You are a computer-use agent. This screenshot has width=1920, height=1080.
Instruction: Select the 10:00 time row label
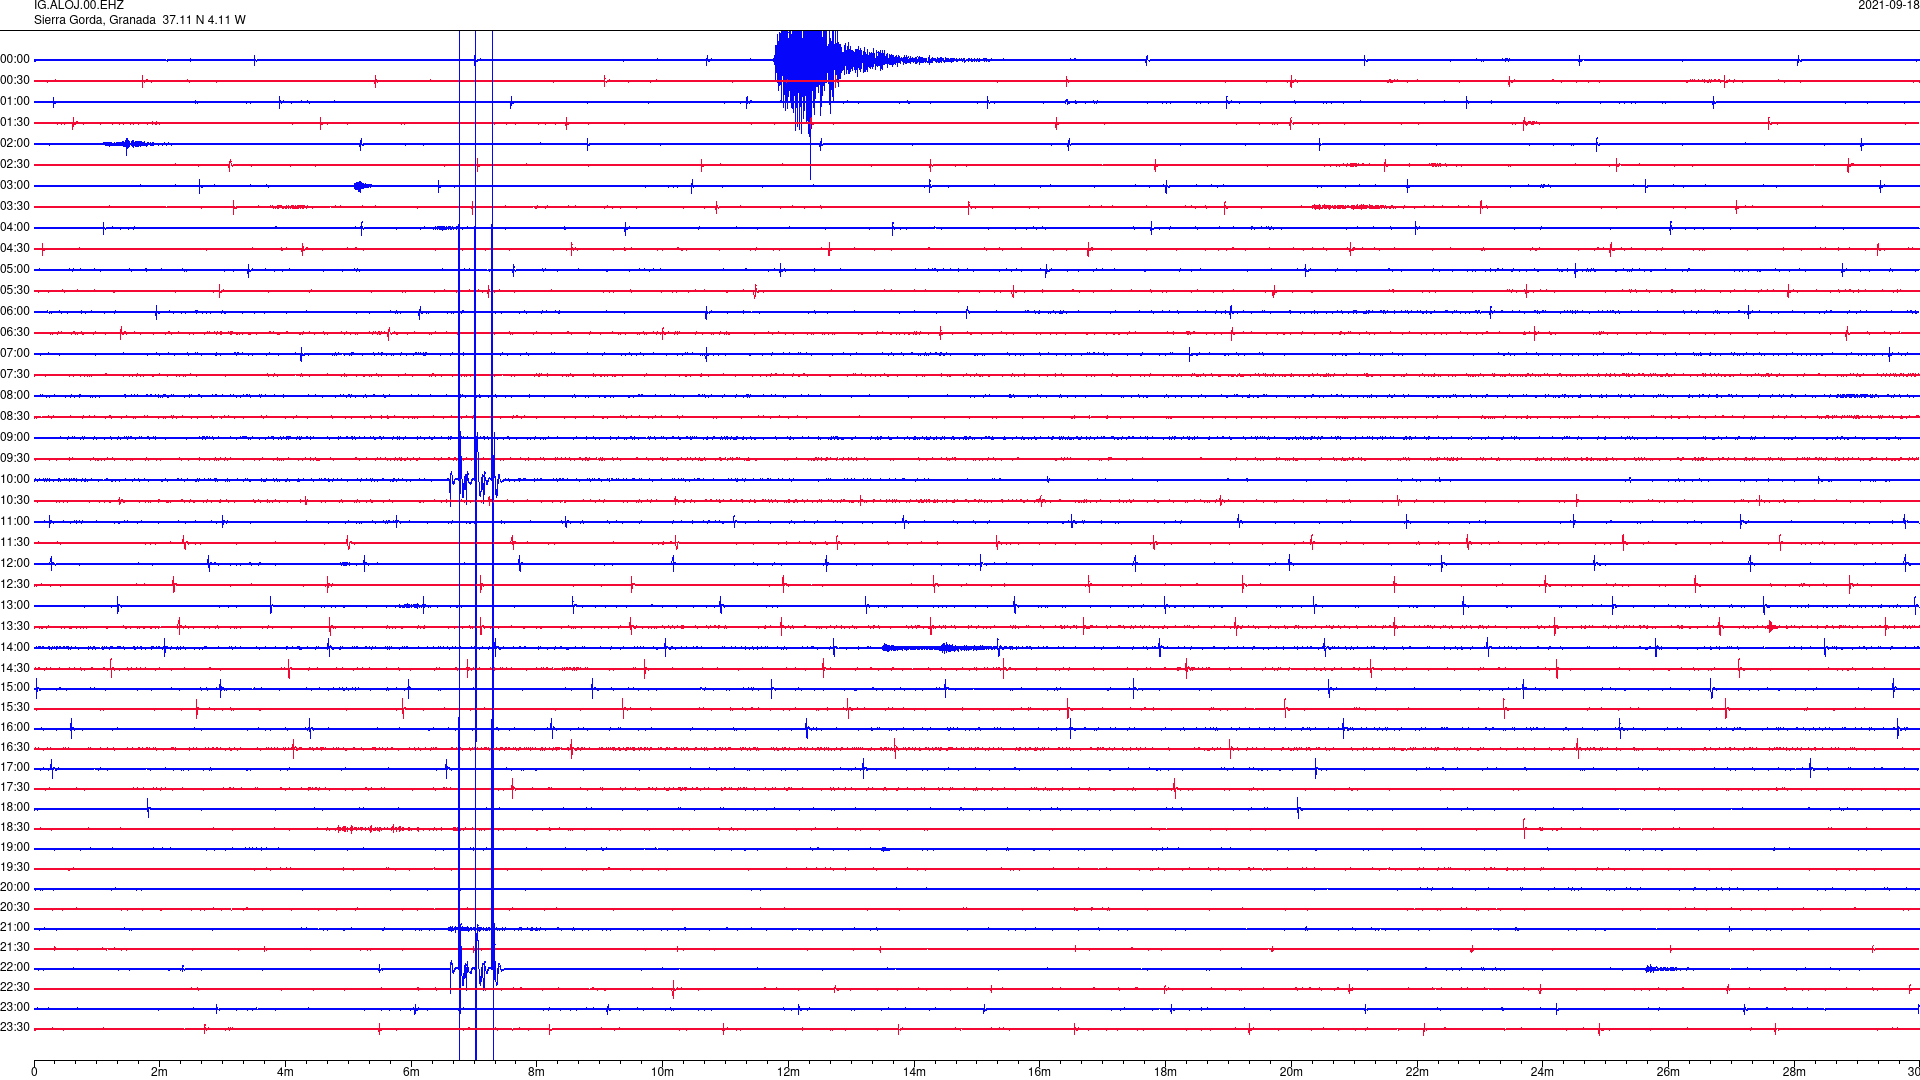pyautogui.click(x=15, y=480)
